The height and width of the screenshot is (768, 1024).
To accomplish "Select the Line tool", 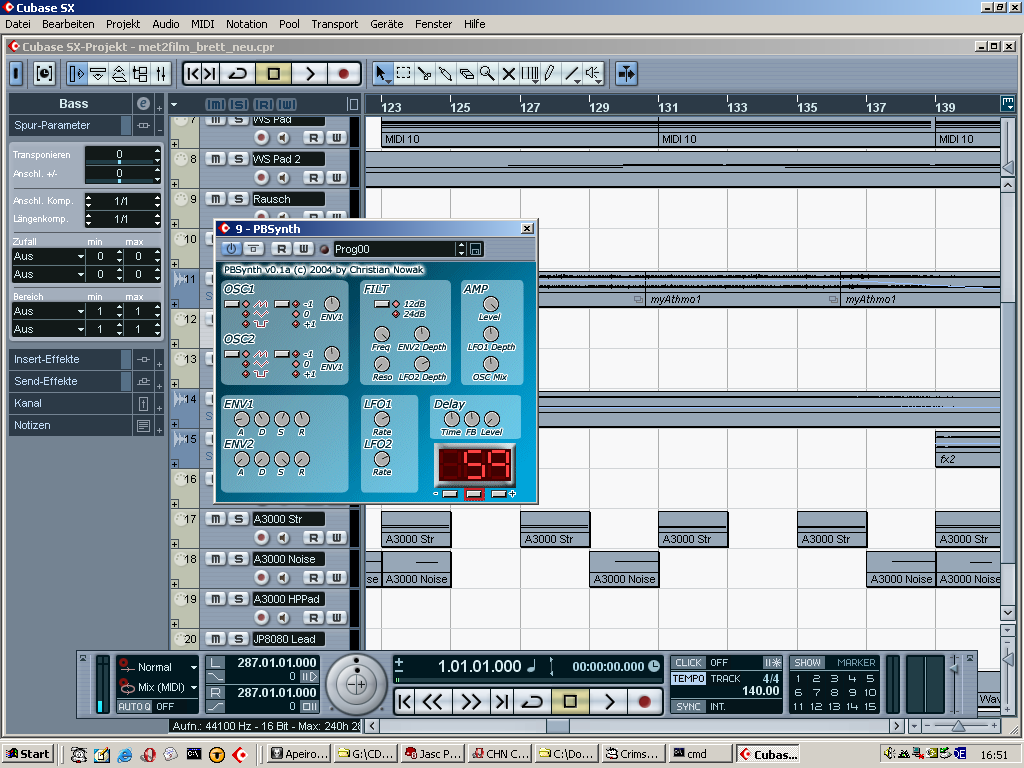I will pyautogui.click(x=571, y=73).
